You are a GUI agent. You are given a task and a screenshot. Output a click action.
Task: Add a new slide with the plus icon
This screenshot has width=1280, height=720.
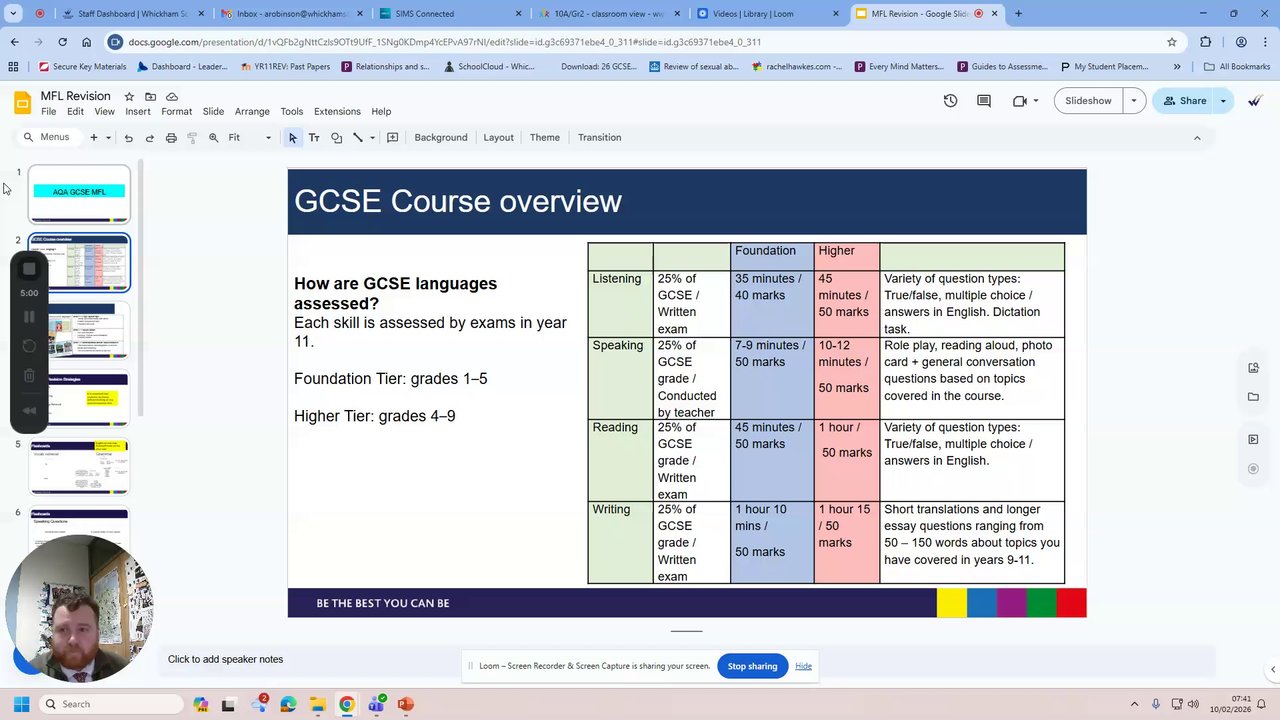[94, 138]
